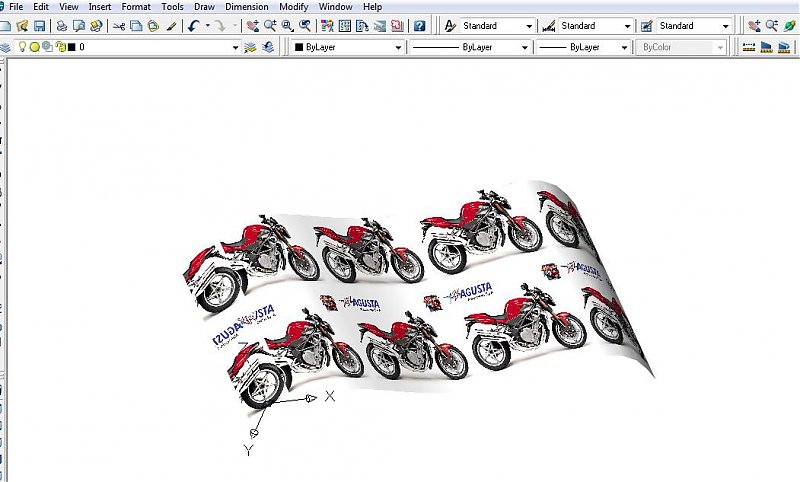Open the Tool Palettes icon
This screenshot has width=800, height=482.
click(362, 26)
